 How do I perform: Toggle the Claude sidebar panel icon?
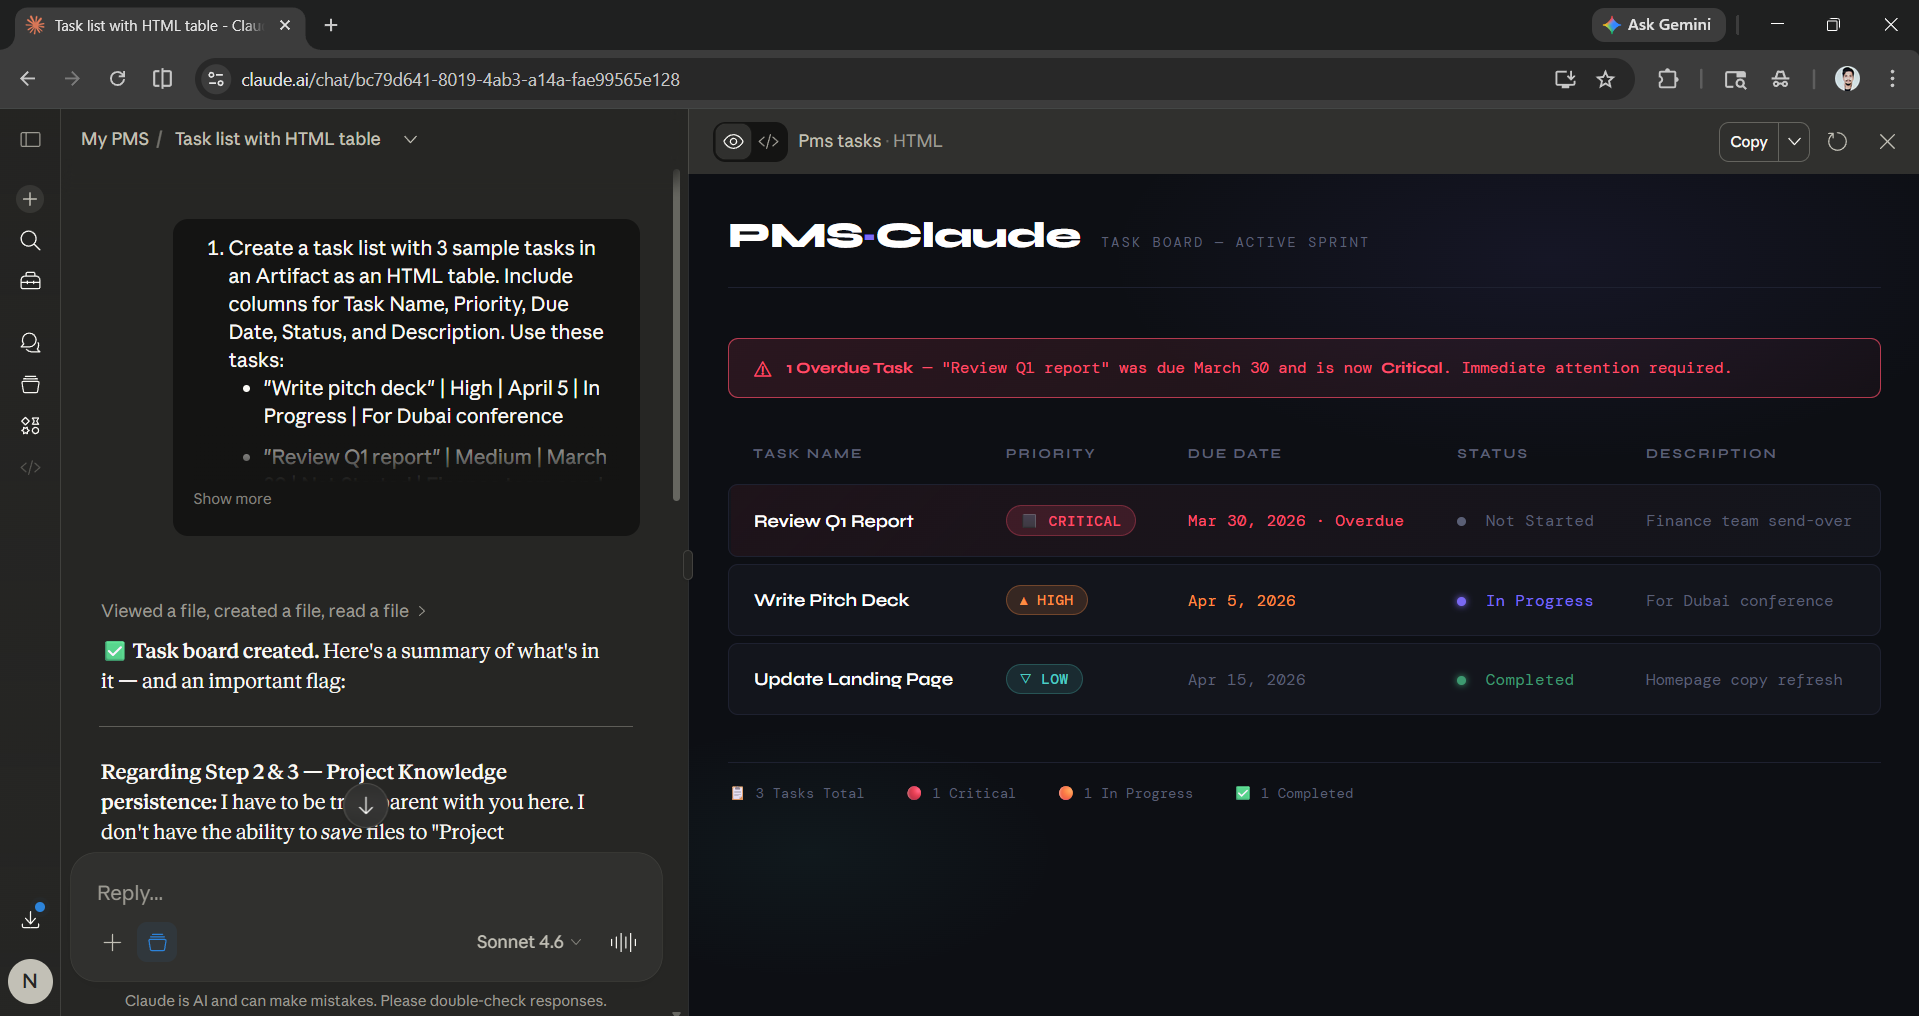click(31, 139)
